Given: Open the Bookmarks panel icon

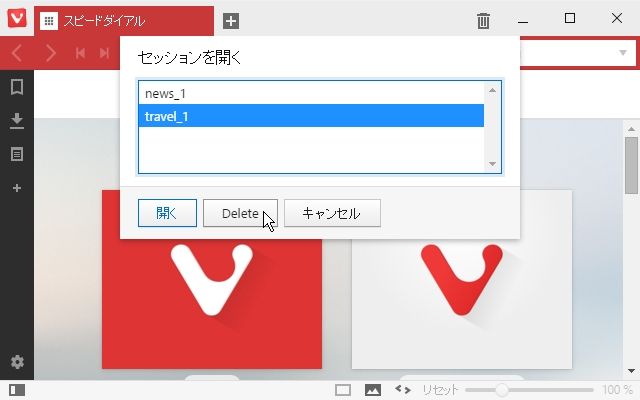Looking at the screenshot, I should coord(17,87).
